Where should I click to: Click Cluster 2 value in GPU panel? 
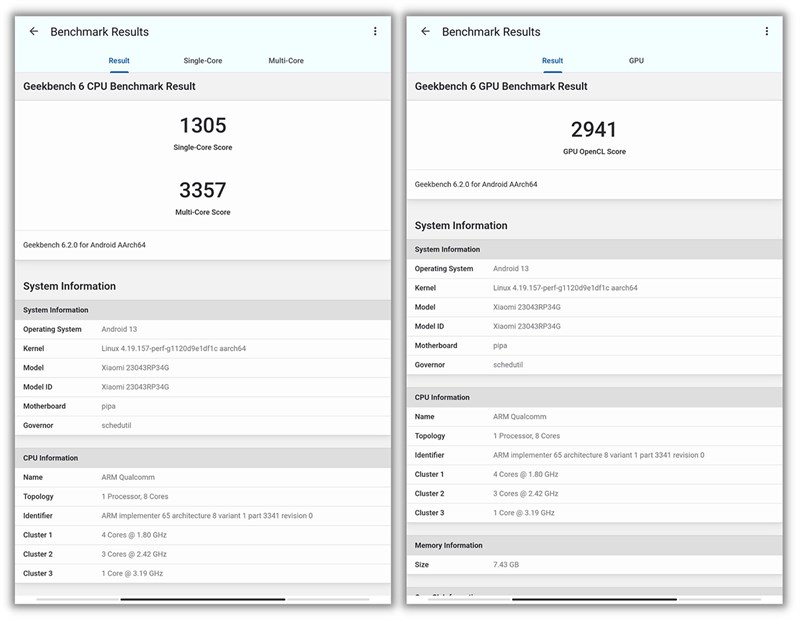526,493
